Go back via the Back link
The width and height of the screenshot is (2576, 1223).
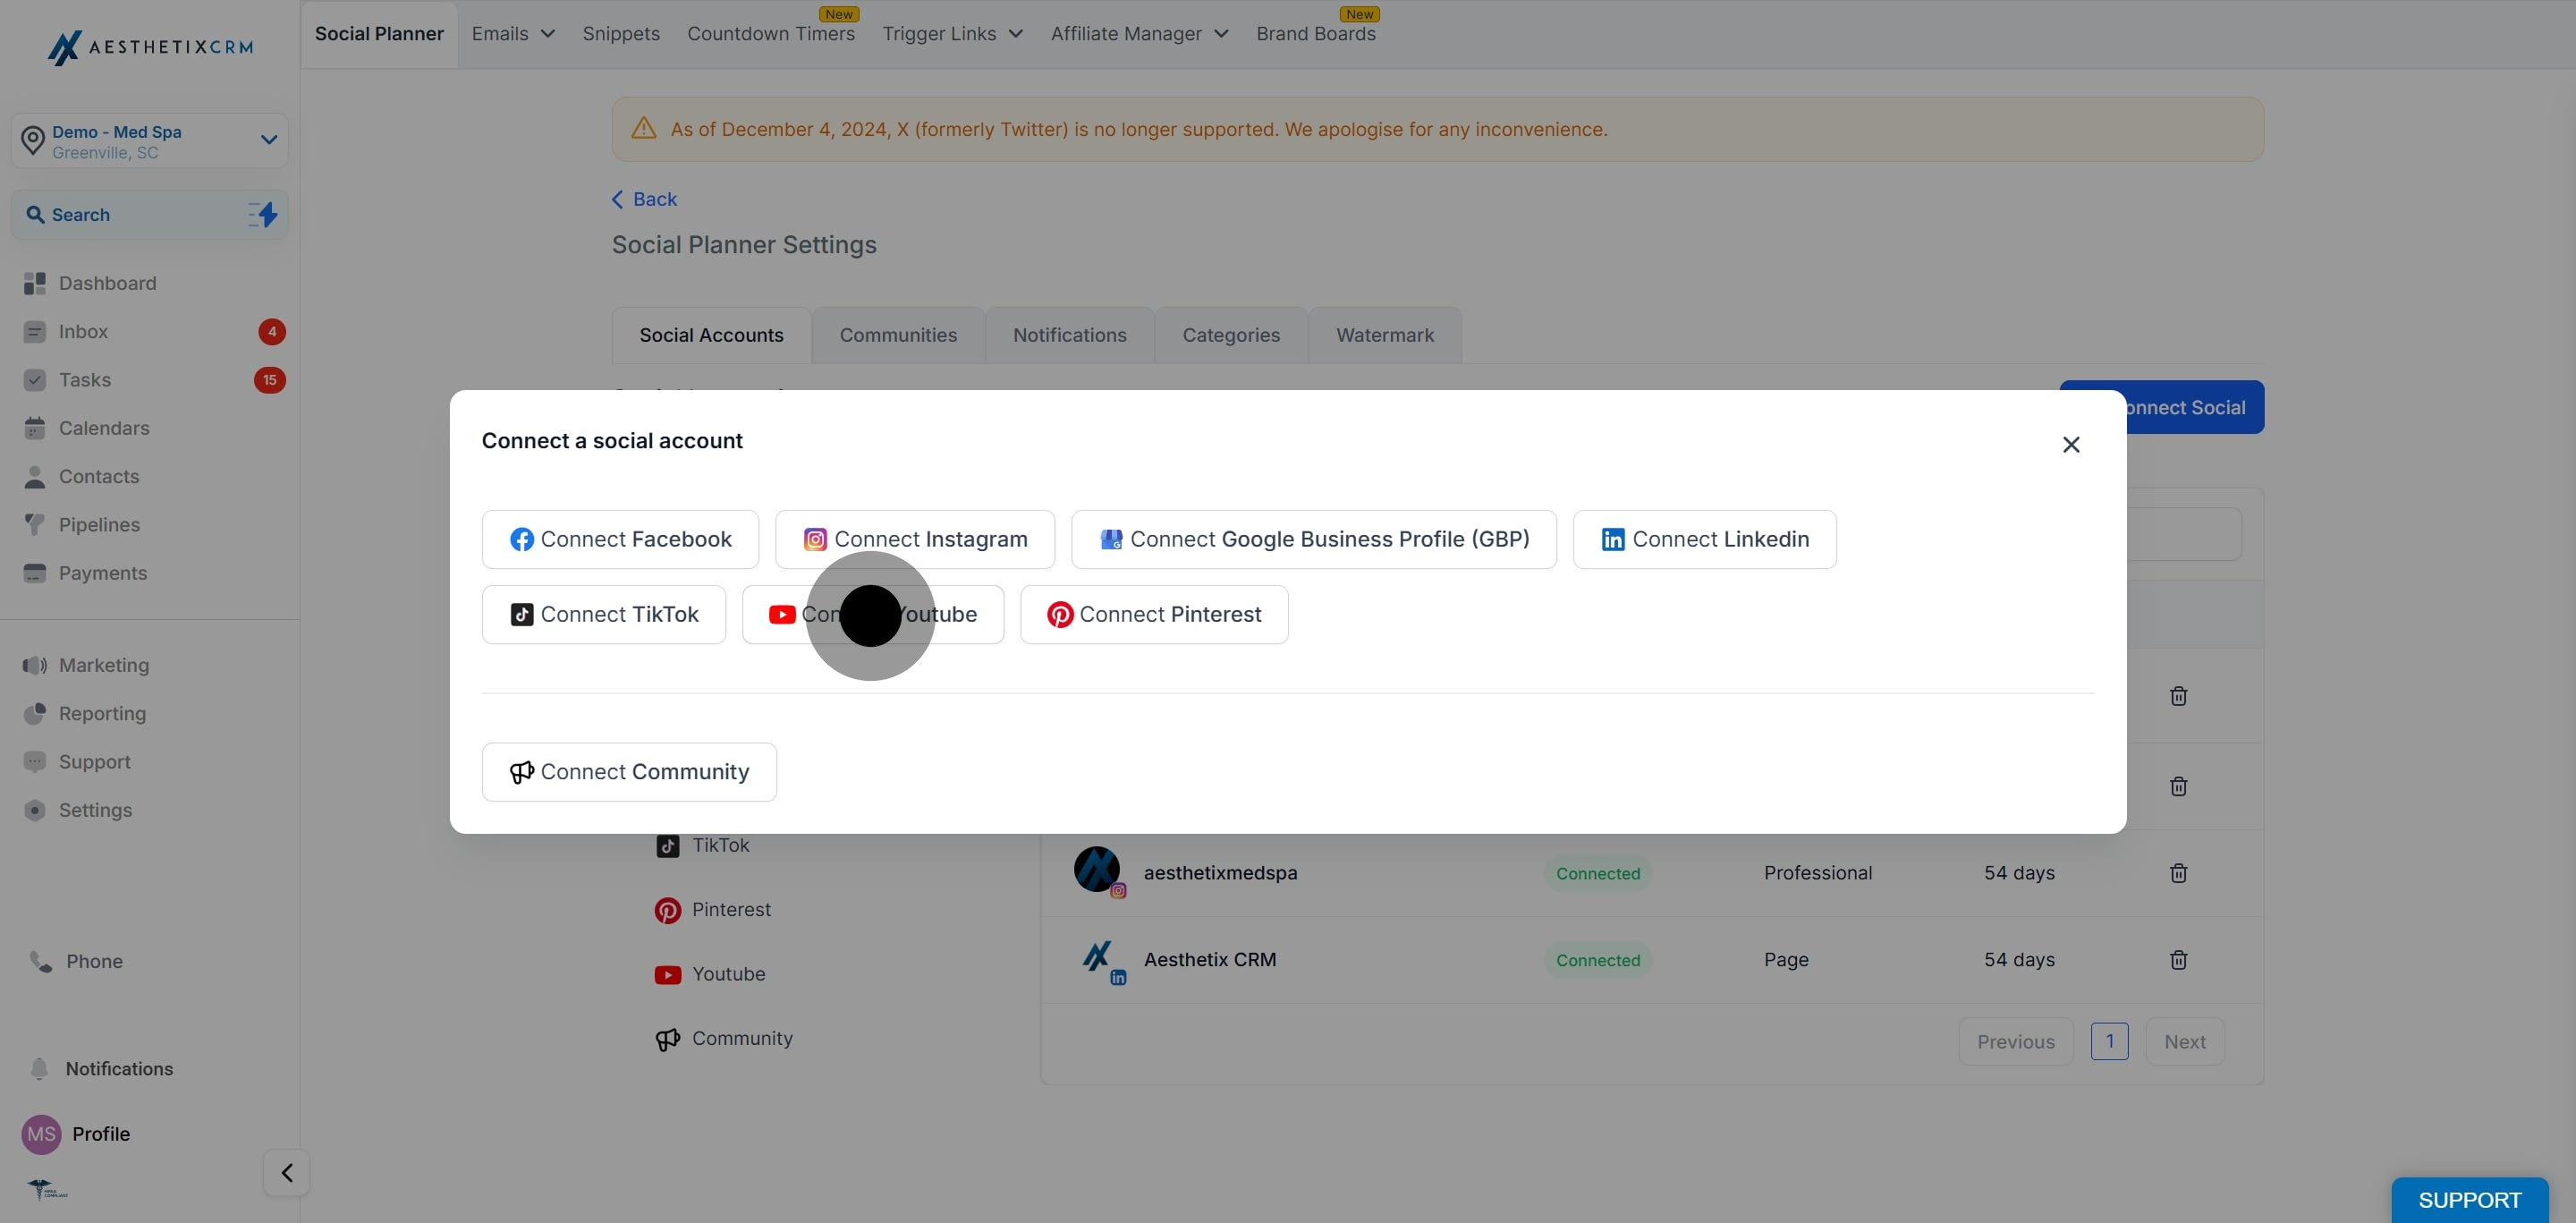pos(644,199)
